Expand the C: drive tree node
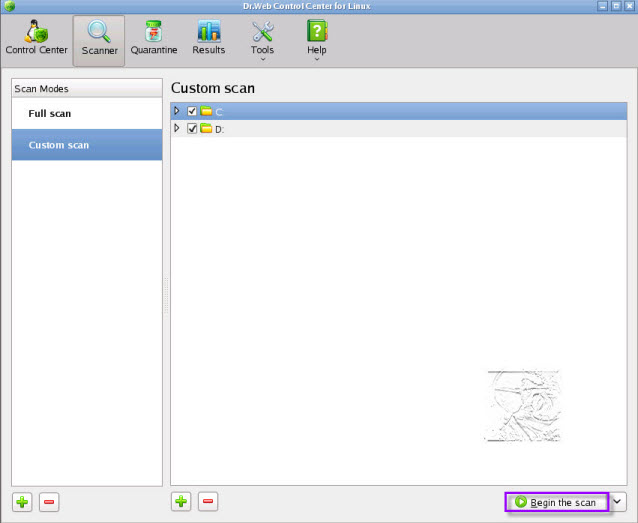This screenshot has height=523, width=638. click(177, 111)
